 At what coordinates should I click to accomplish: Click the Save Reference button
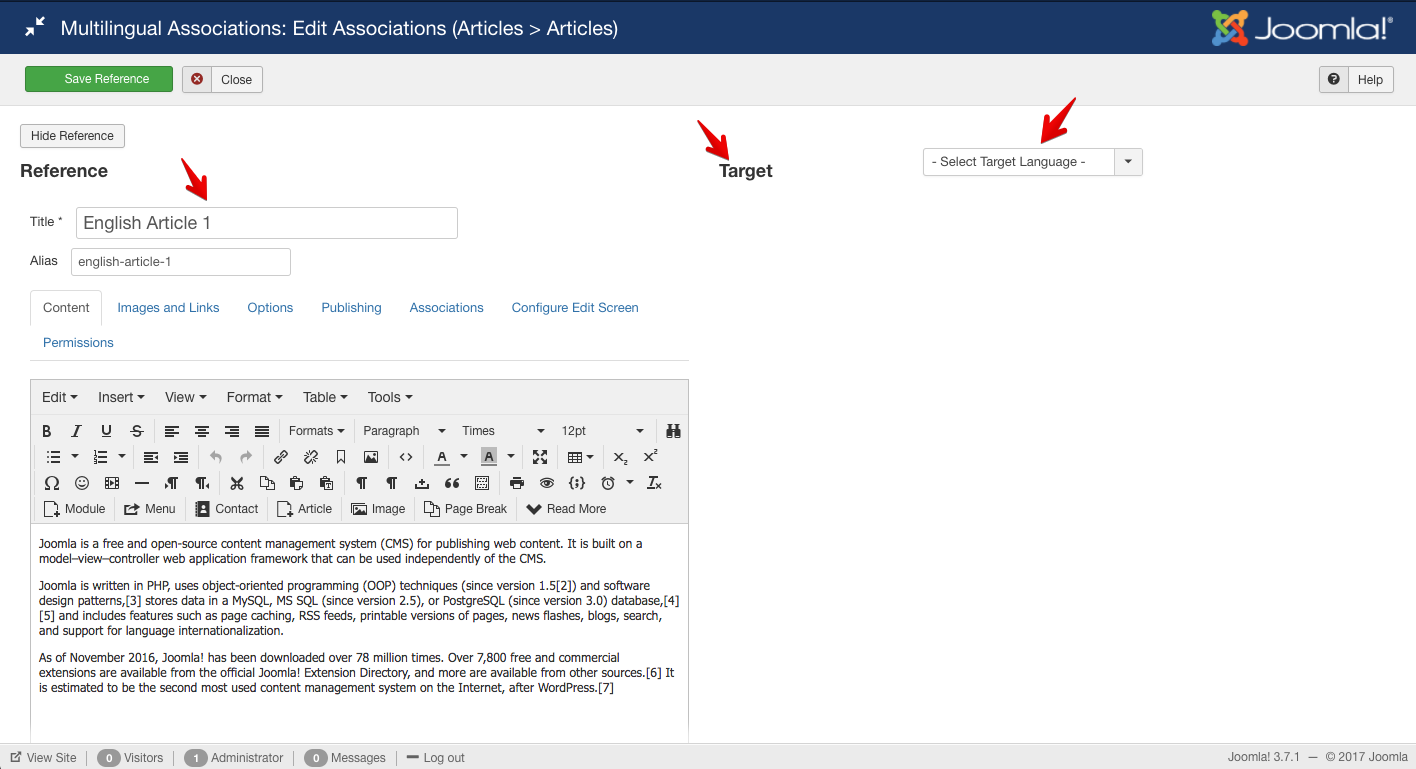[x=99, y=79]
